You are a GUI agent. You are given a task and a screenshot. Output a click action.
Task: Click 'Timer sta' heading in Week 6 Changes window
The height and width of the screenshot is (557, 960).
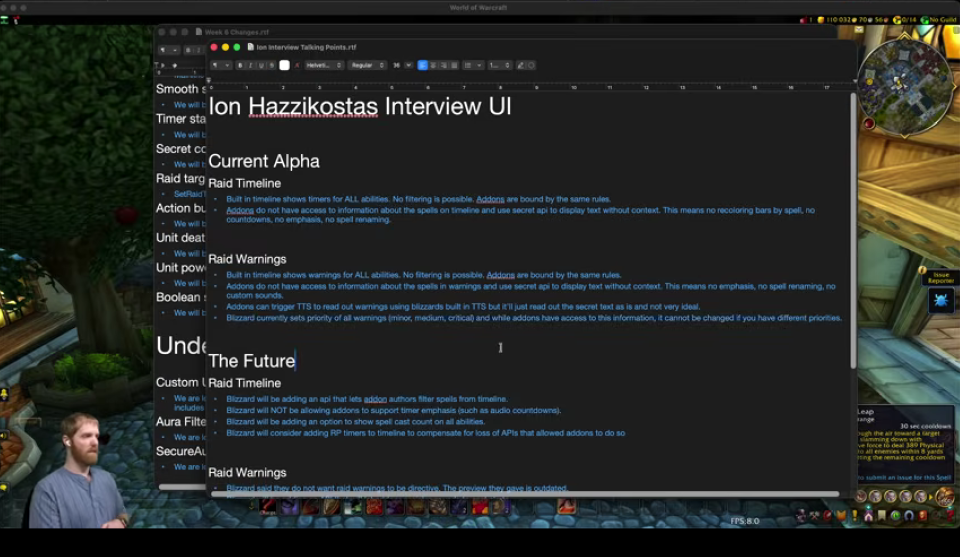(181, 119)
